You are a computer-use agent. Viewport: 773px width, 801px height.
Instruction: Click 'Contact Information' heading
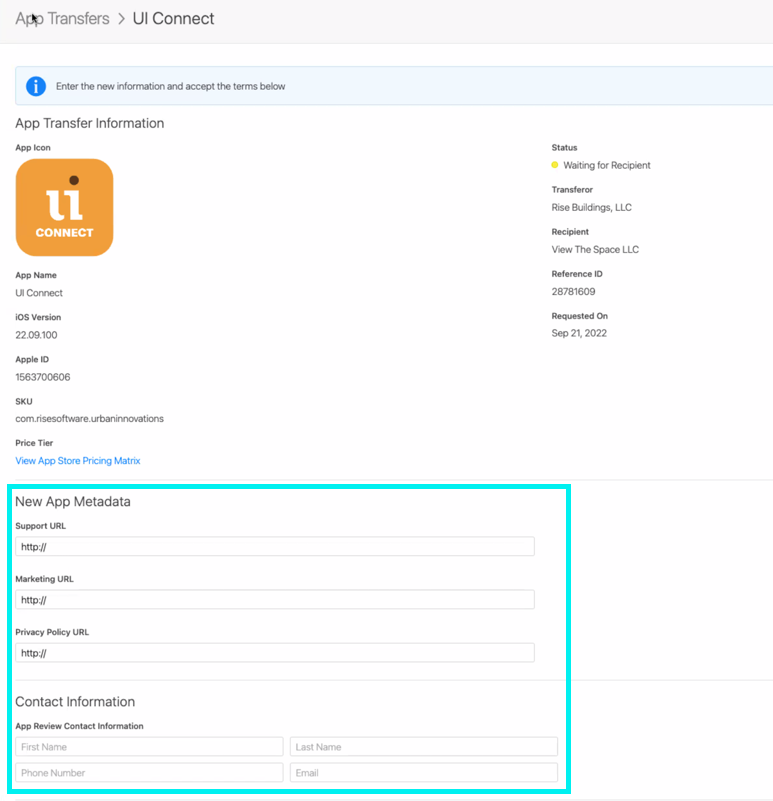point(75,702)
